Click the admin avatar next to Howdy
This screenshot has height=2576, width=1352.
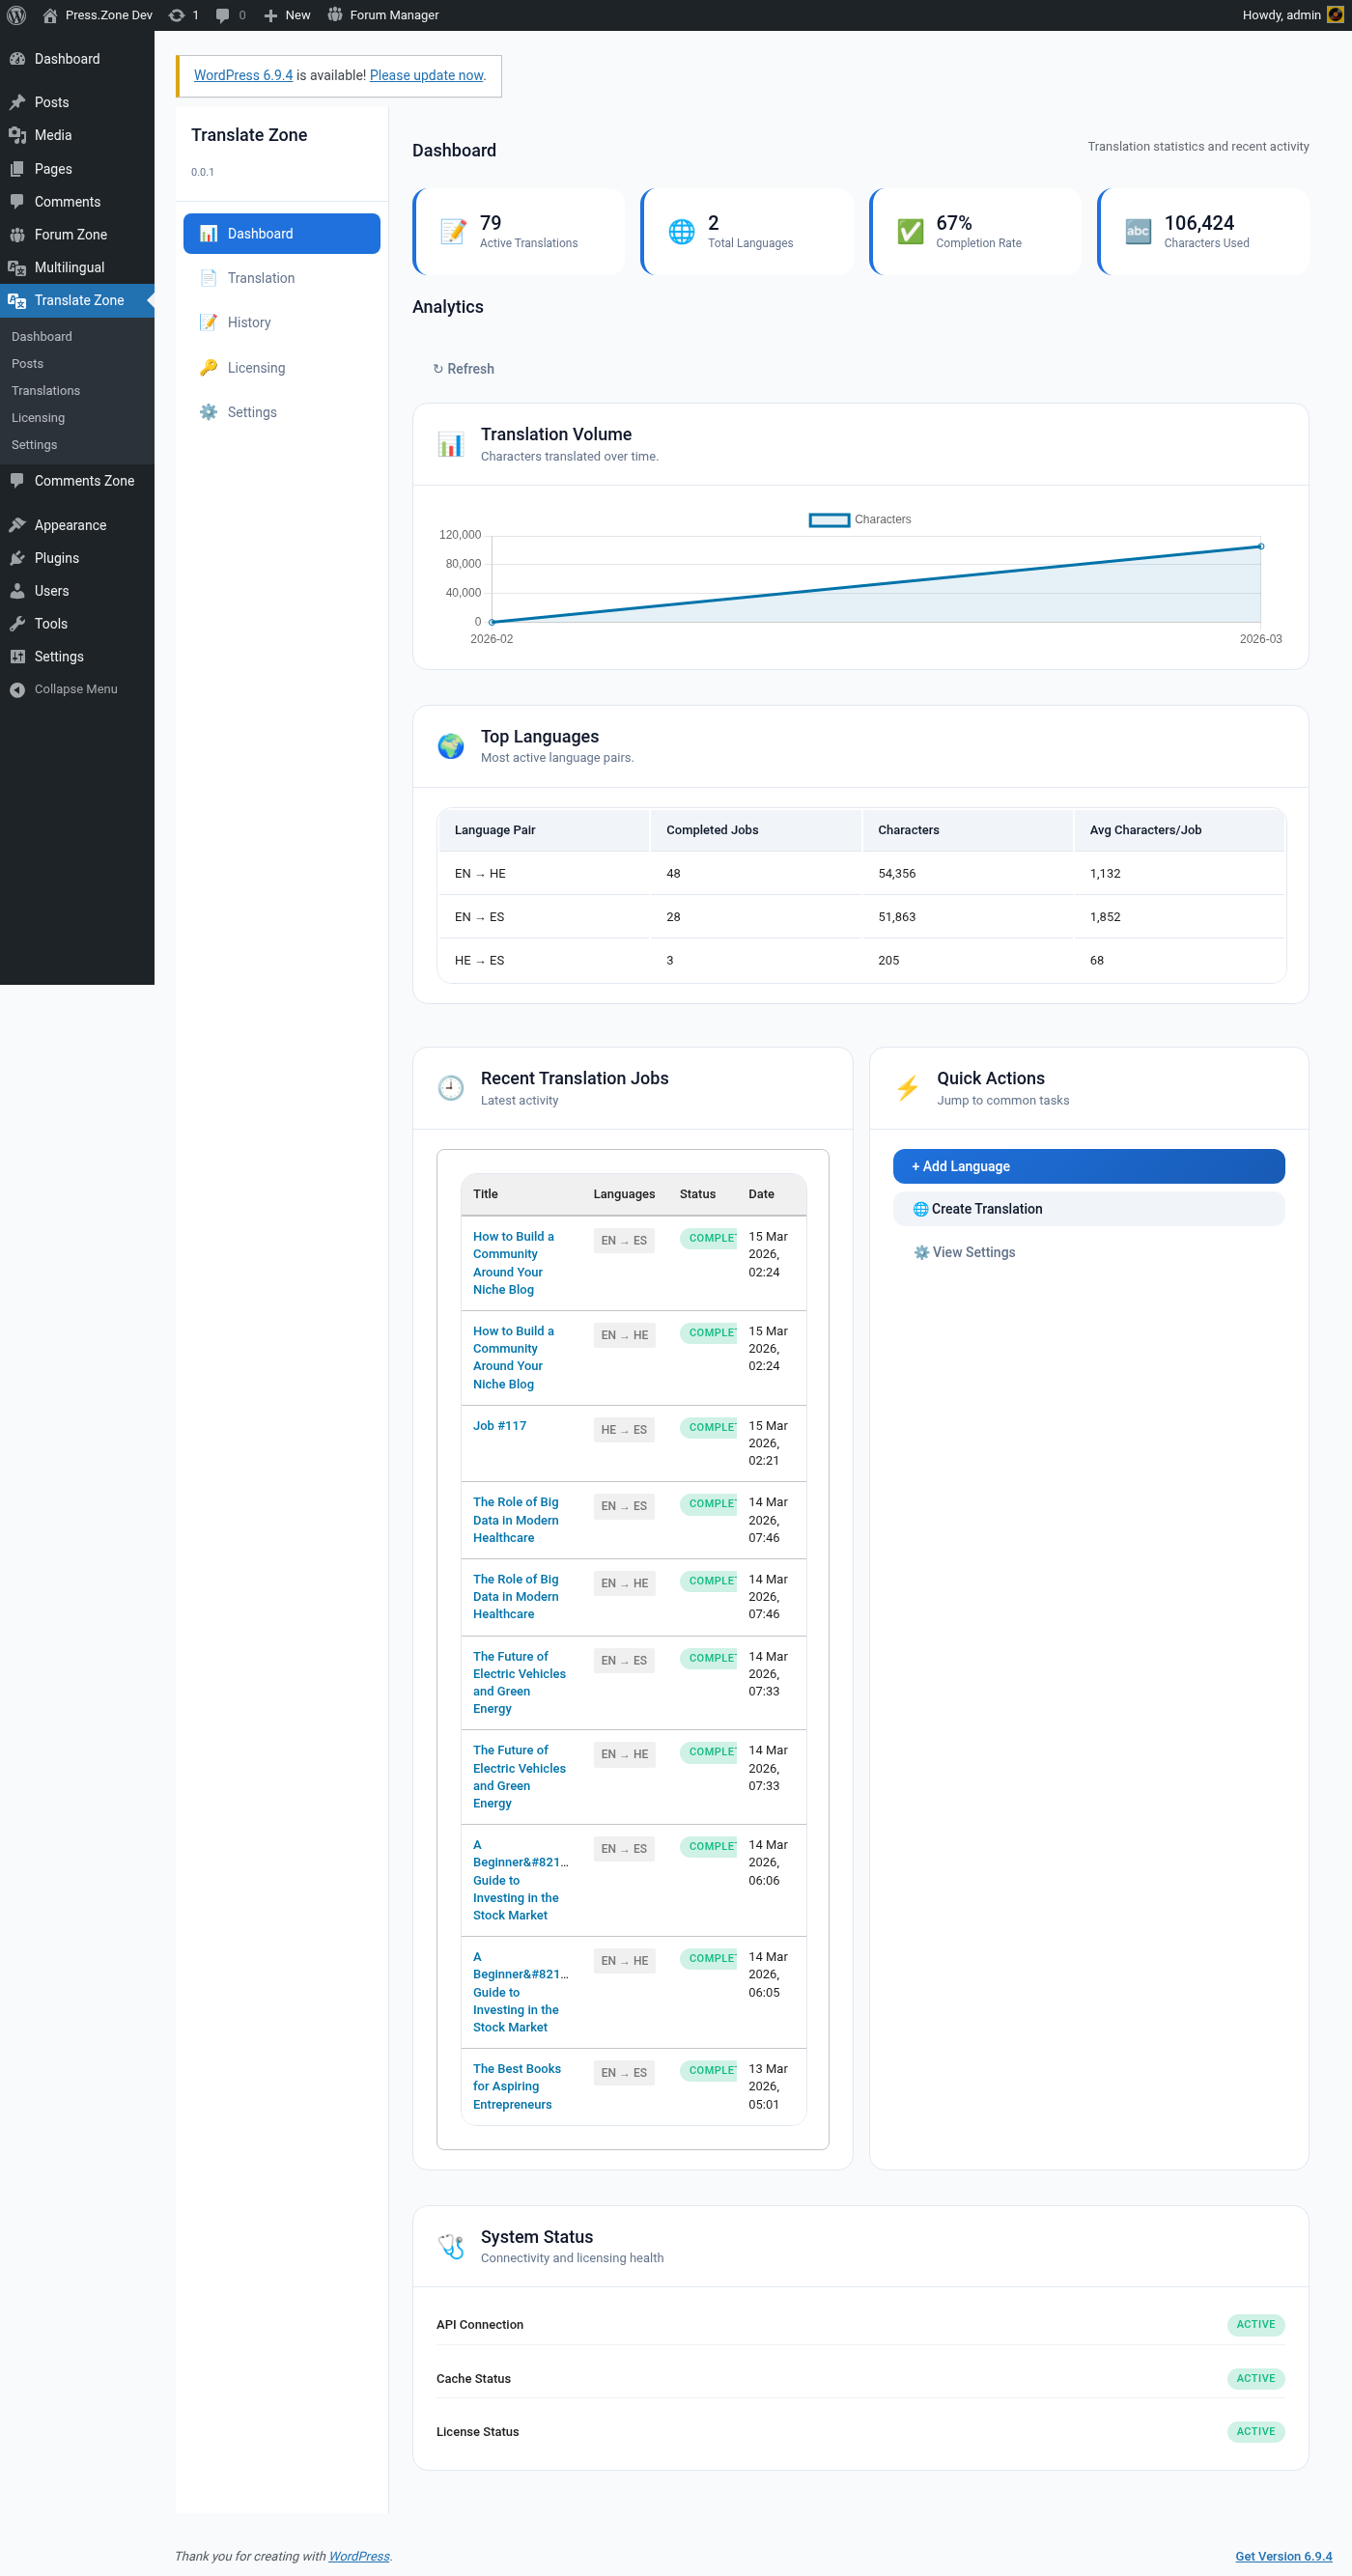pos(1335,15)
